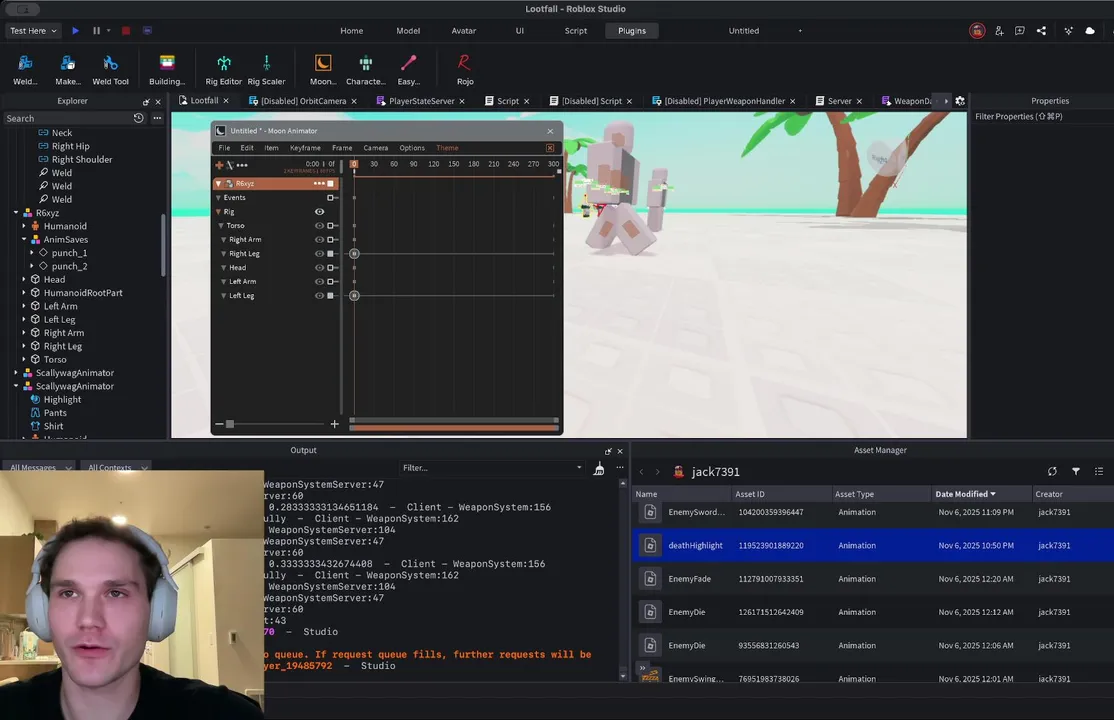
Task: Pause the running playtest
Action: click(97, 31)
